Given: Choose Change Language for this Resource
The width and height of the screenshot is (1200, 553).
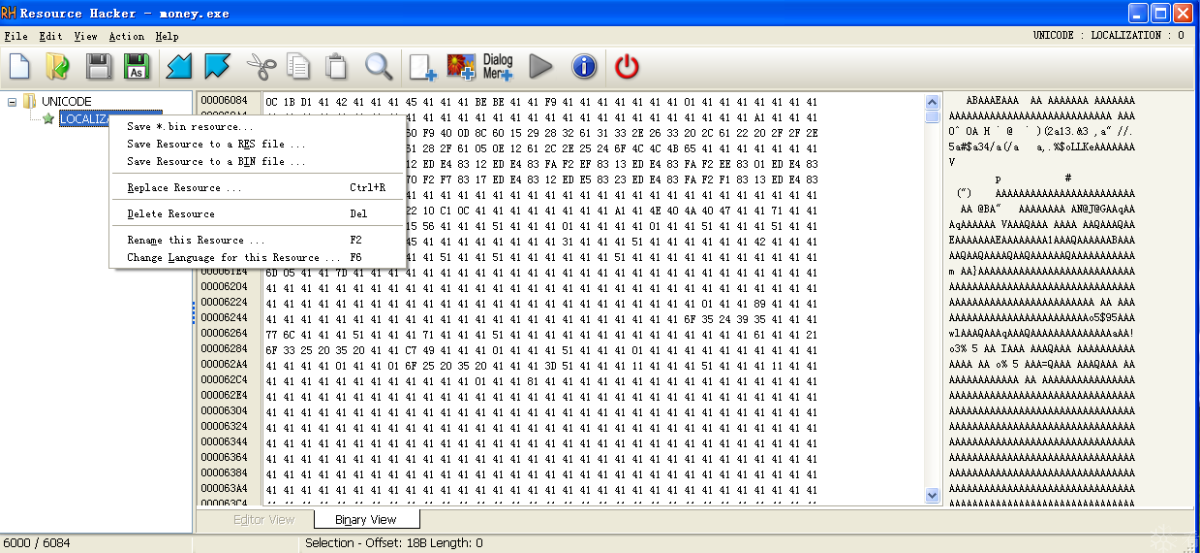Looking at the screenshot, I should (x=257, y=257).
